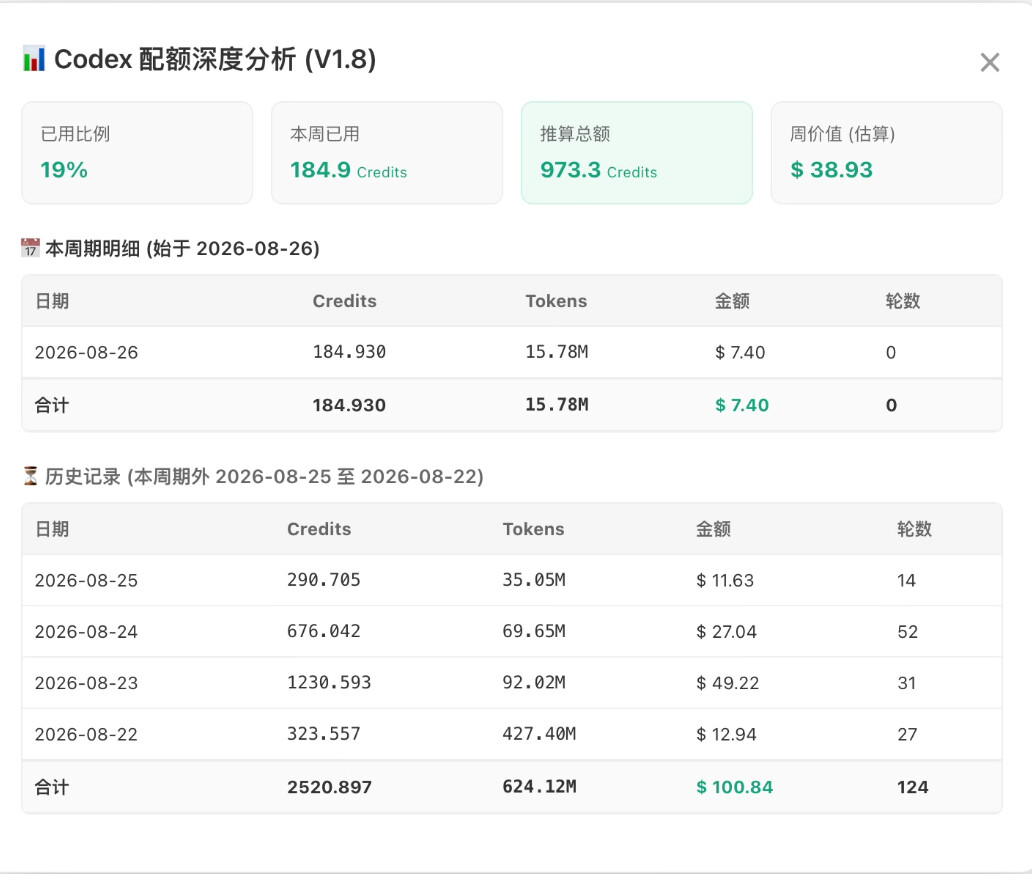Click the bar chart icon beside the title
Viewport: 1032px width, 874px height.
(x=34, y=59)
